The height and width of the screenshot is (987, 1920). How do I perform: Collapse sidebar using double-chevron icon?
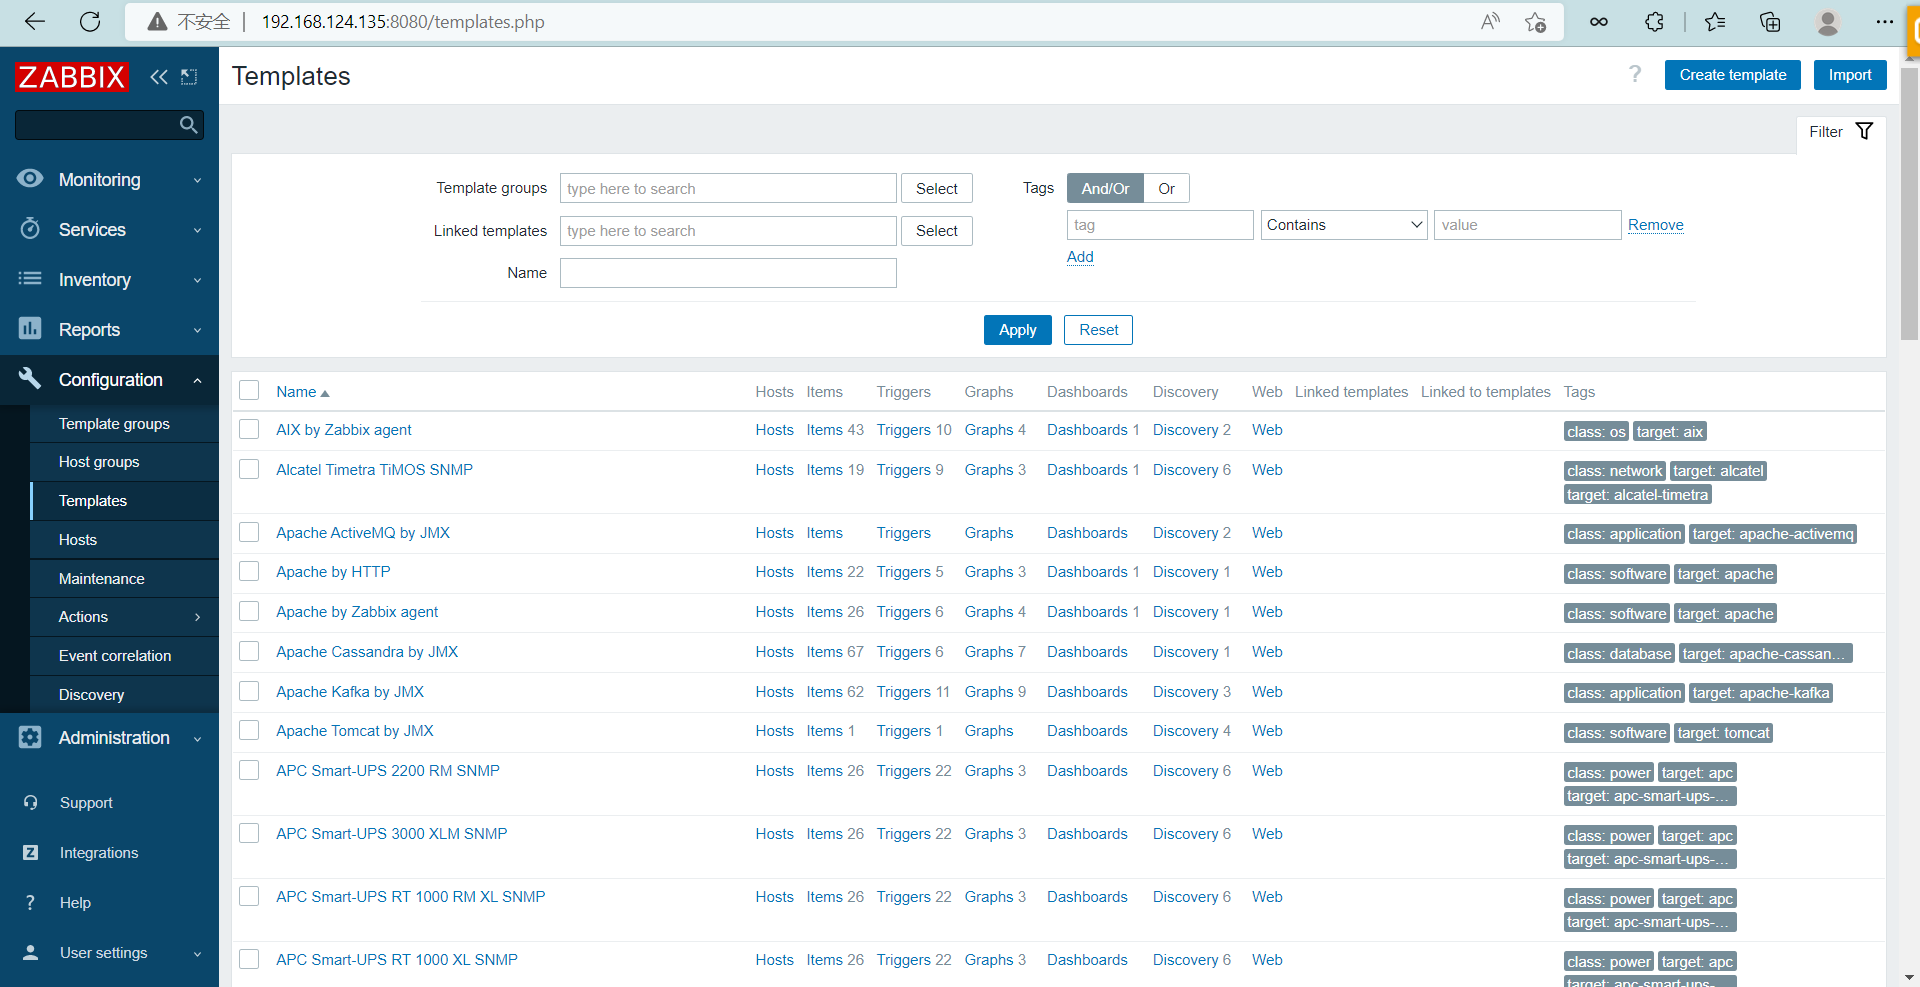(x=159, y=77)
